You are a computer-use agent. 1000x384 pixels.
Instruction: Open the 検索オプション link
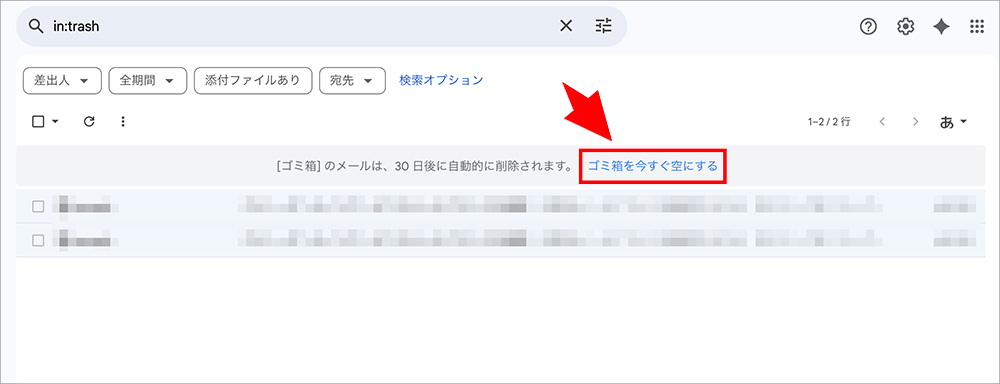441,80
